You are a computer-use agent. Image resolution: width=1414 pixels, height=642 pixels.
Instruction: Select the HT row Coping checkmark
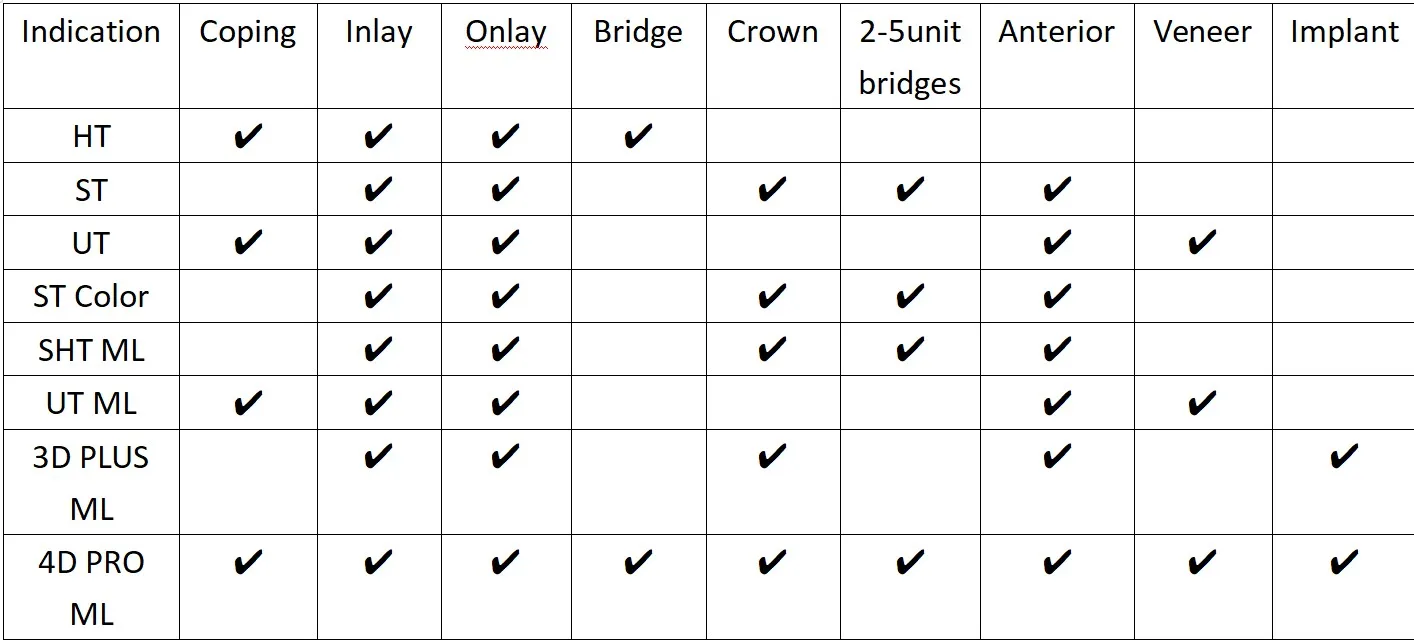[x=248, y=136]
